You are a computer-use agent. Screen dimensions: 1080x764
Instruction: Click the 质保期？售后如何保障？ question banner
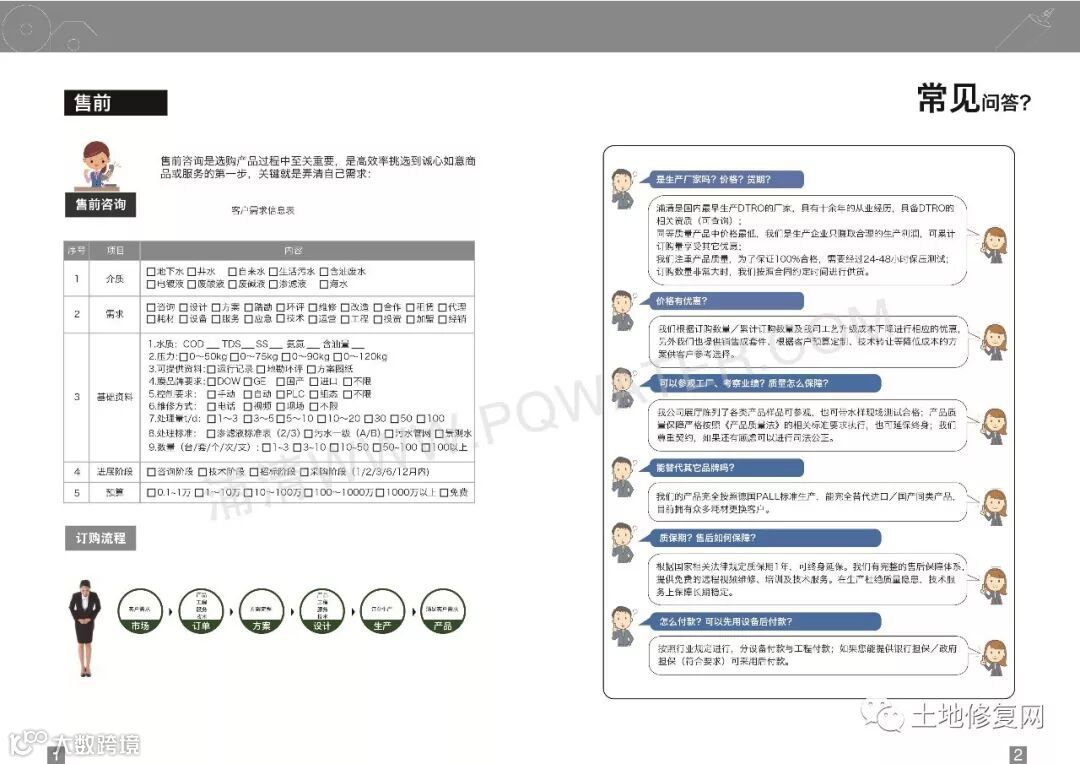click(759, 538)
